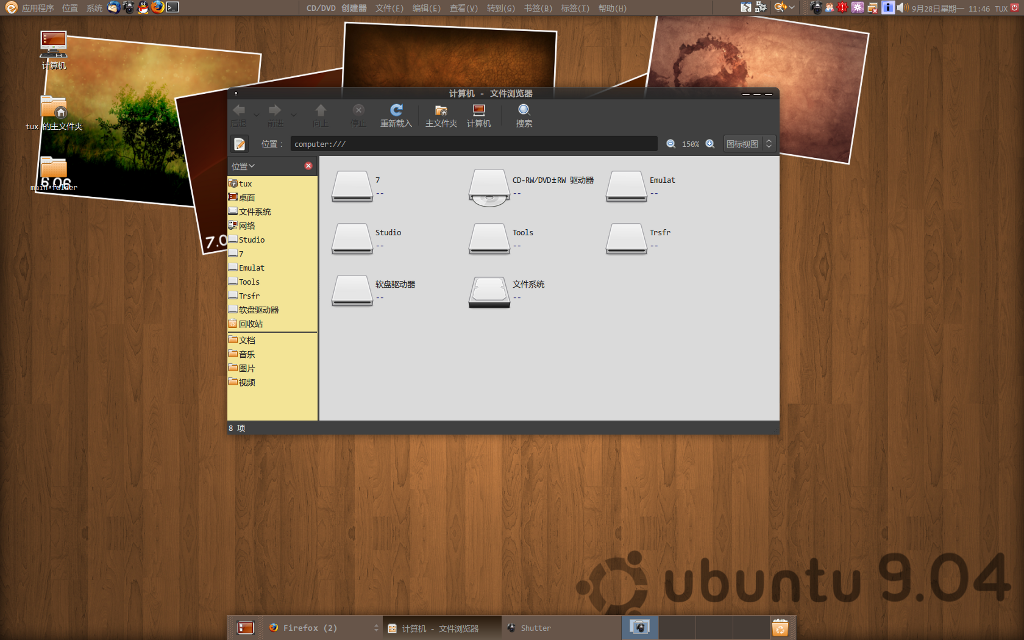This screenshot has height=640, width=1024.
Task: Open Emulat in the sidebar list
Action: coord(272,268)
